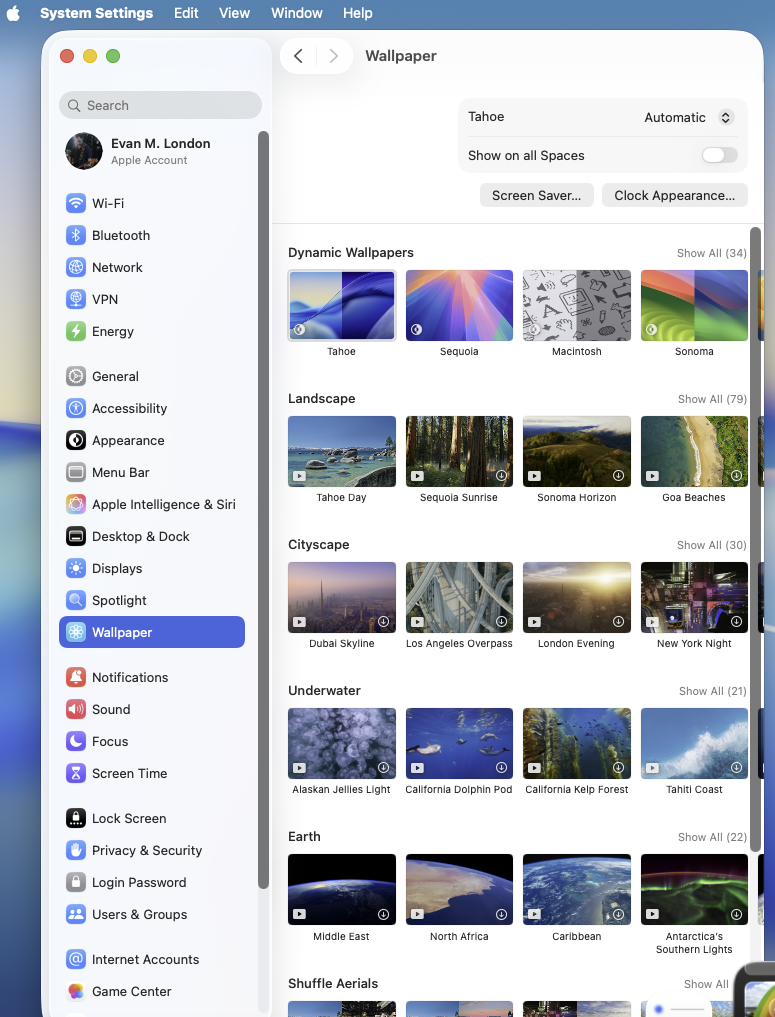Screen dimensions: 775x1017
Task: Click Privacy & Security hand icon
Action: 76,850
